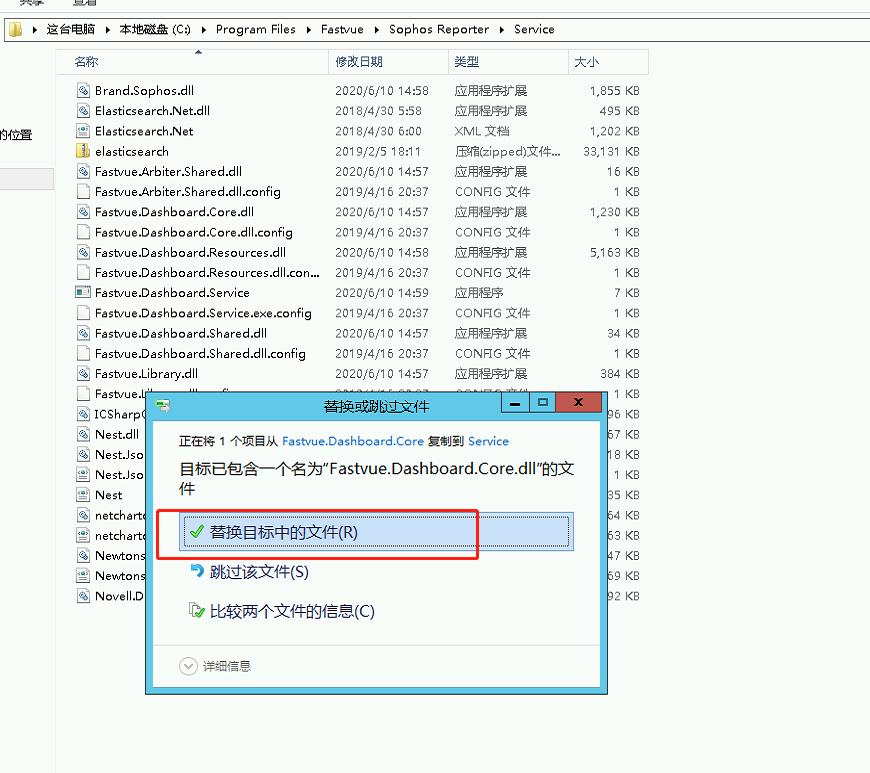Click the 2019/2/5 18:11 date cell
The image size is (870, 773).
tap(378, 151)
